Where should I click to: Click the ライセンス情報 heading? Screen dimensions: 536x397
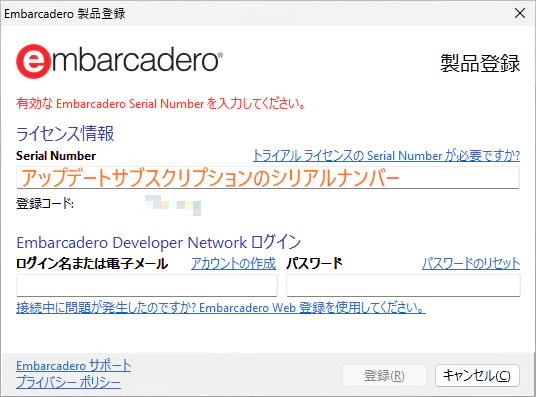coord(65,133)
